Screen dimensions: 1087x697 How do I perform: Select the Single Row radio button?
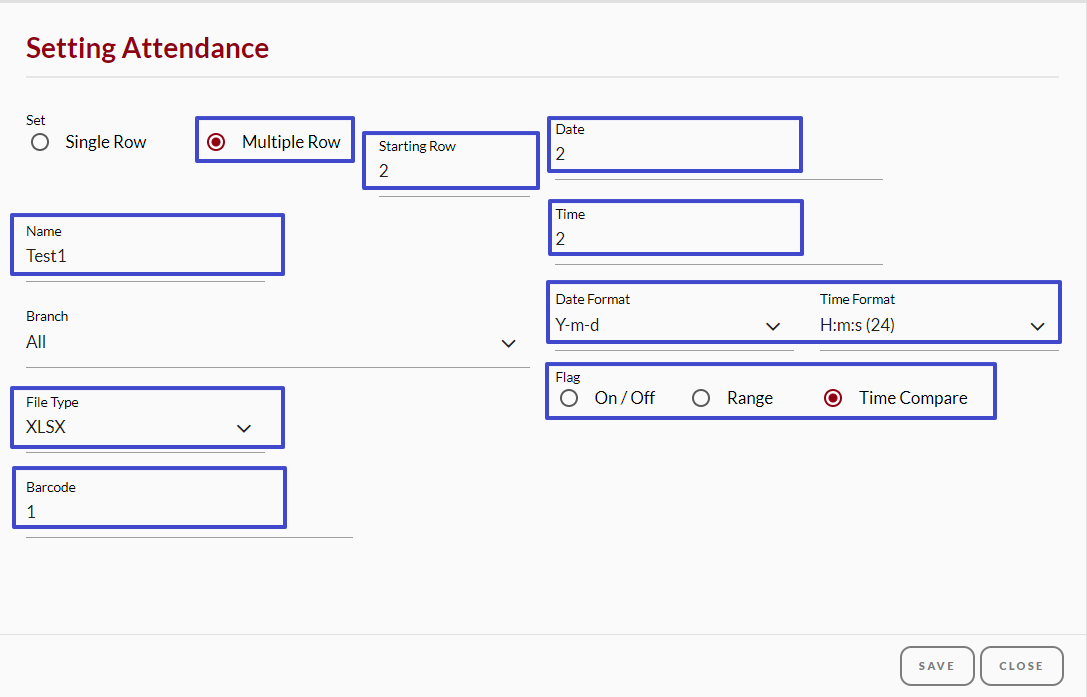(x=39, y=142)
